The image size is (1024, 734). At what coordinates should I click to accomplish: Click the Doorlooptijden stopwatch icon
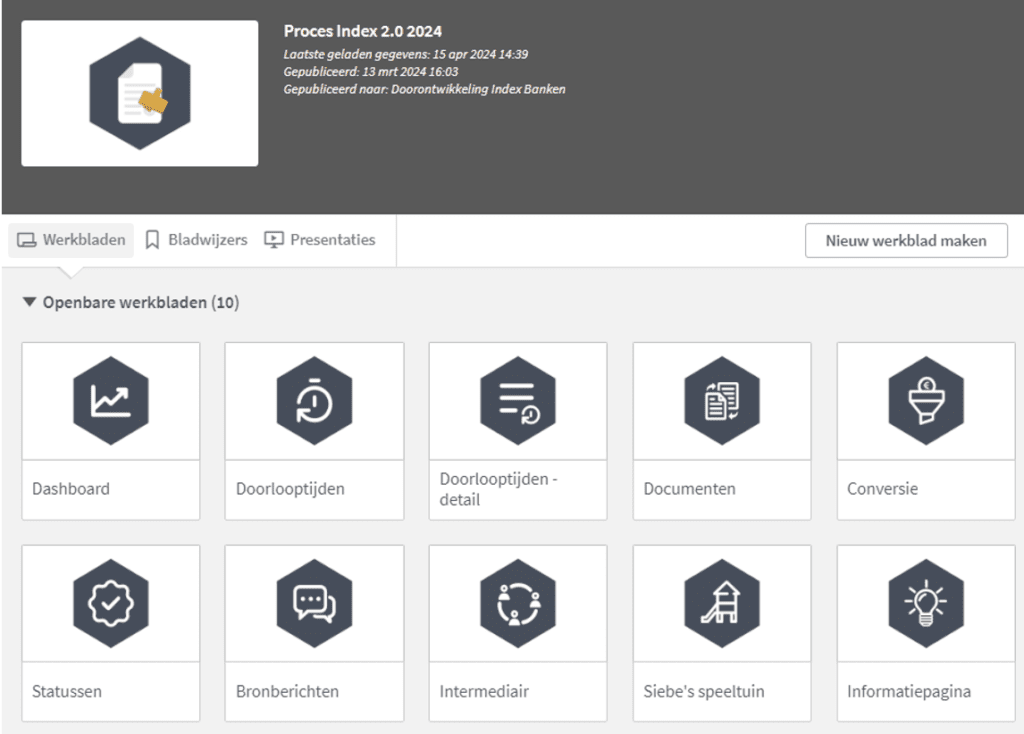click(314, 401)
